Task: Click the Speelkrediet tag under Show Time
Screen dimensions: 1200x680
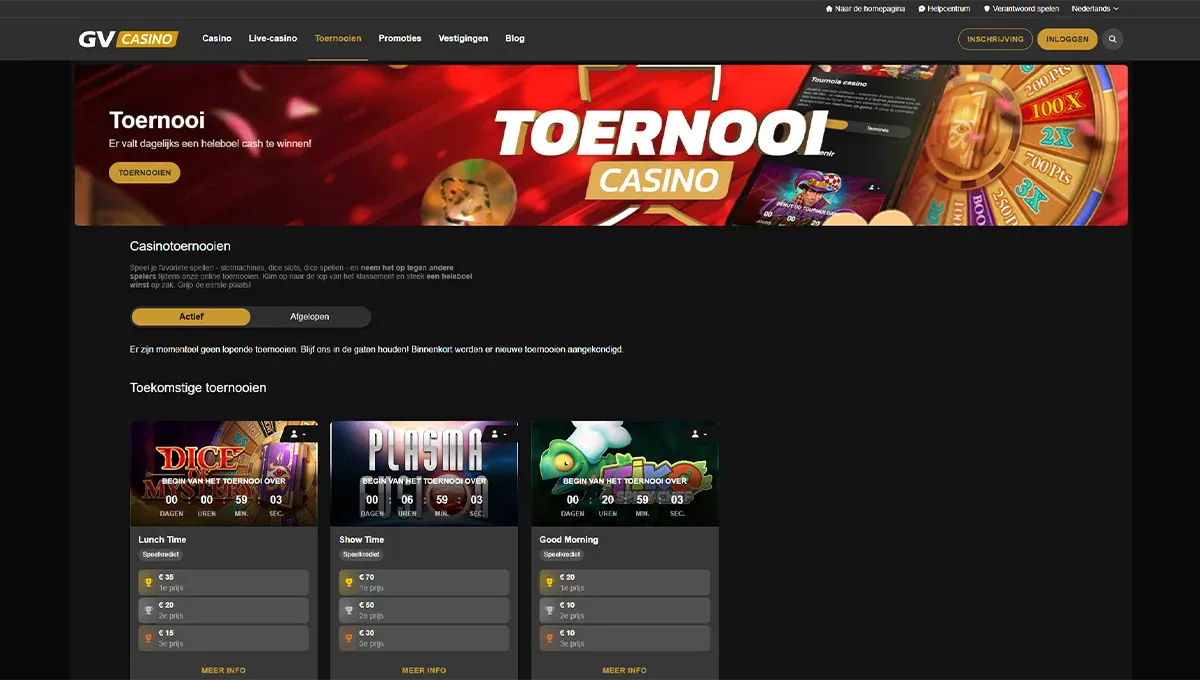Action: 360,554
